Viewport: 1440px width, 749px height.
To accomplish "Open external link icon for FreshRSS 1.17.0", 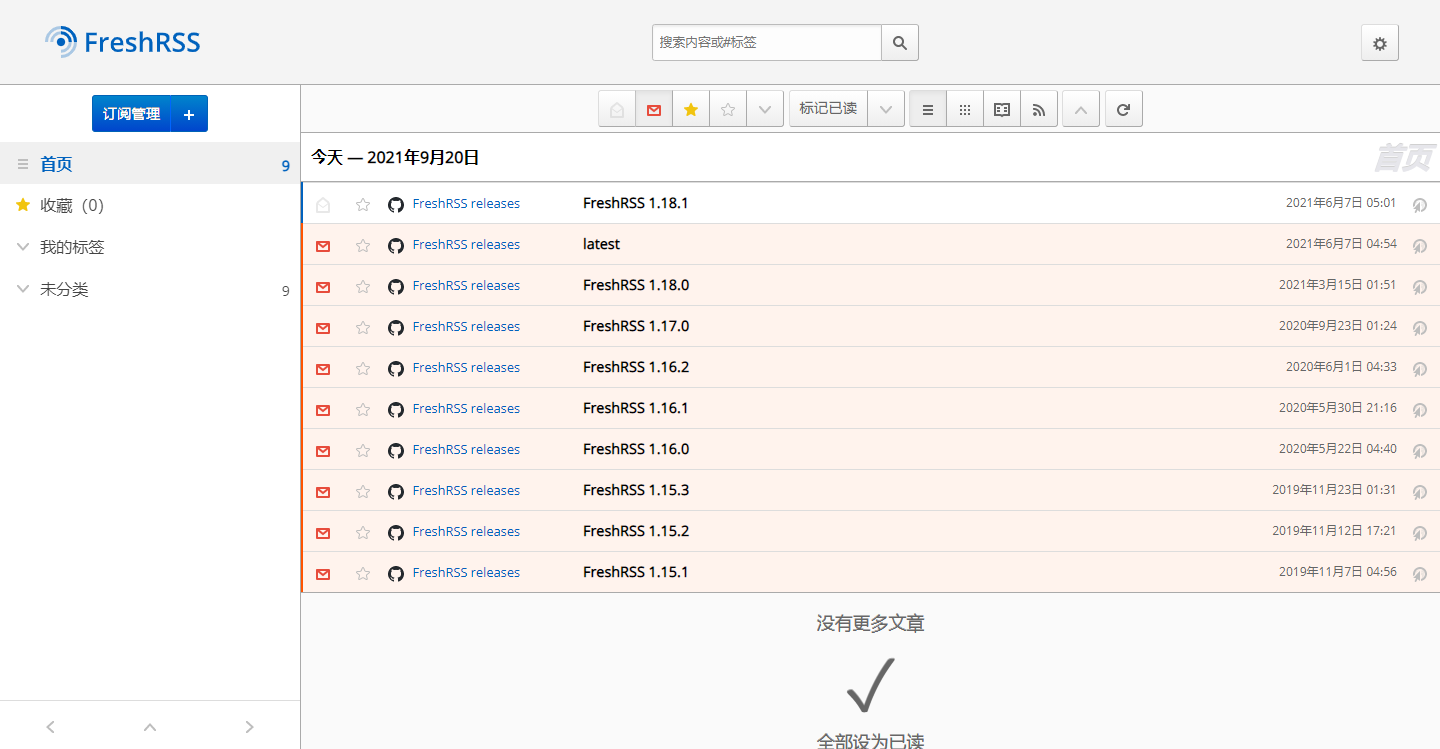I will click(1419, 328).
